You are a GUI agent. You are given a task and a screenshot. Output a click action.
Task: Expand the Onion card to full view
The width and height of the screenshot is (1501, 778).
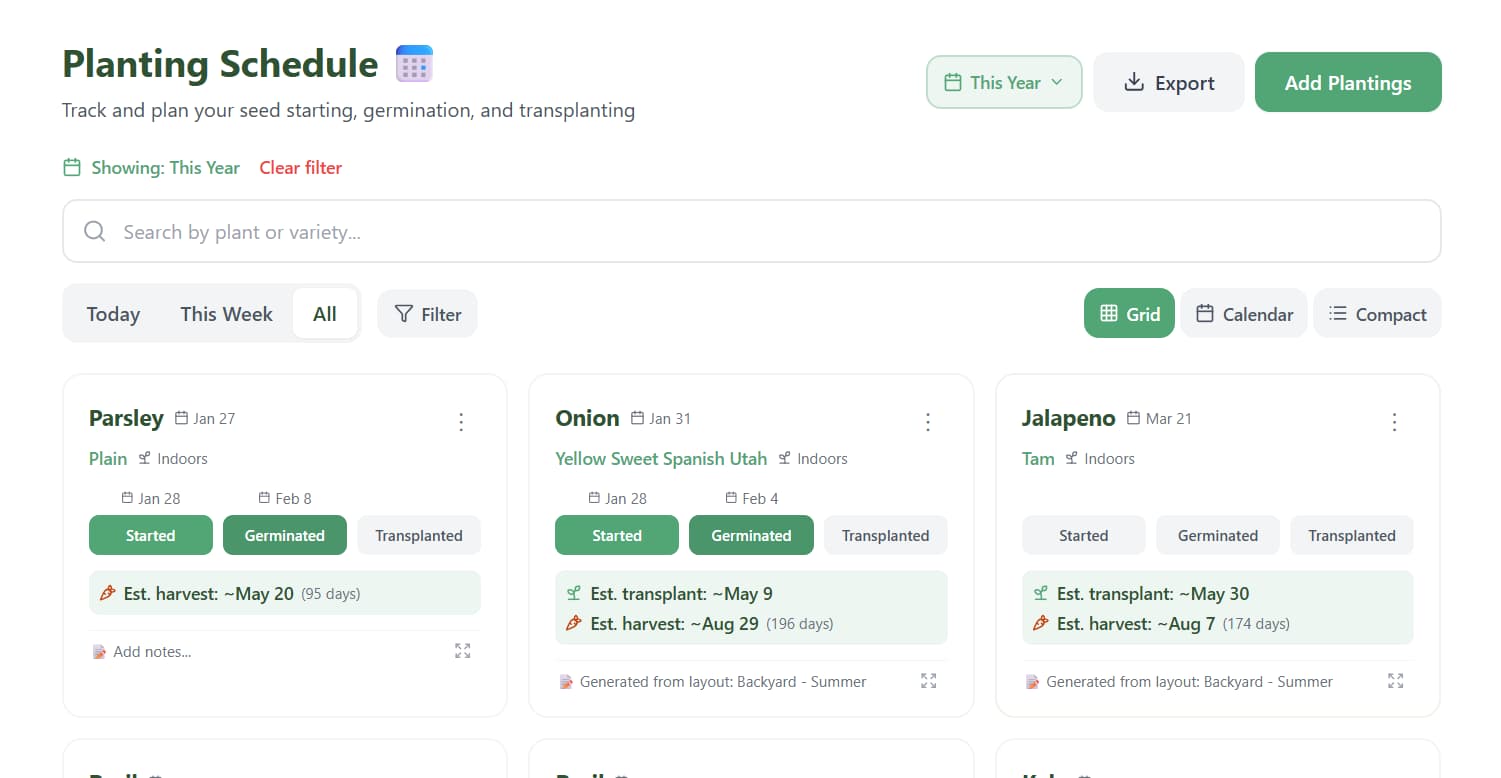point(928,681)
